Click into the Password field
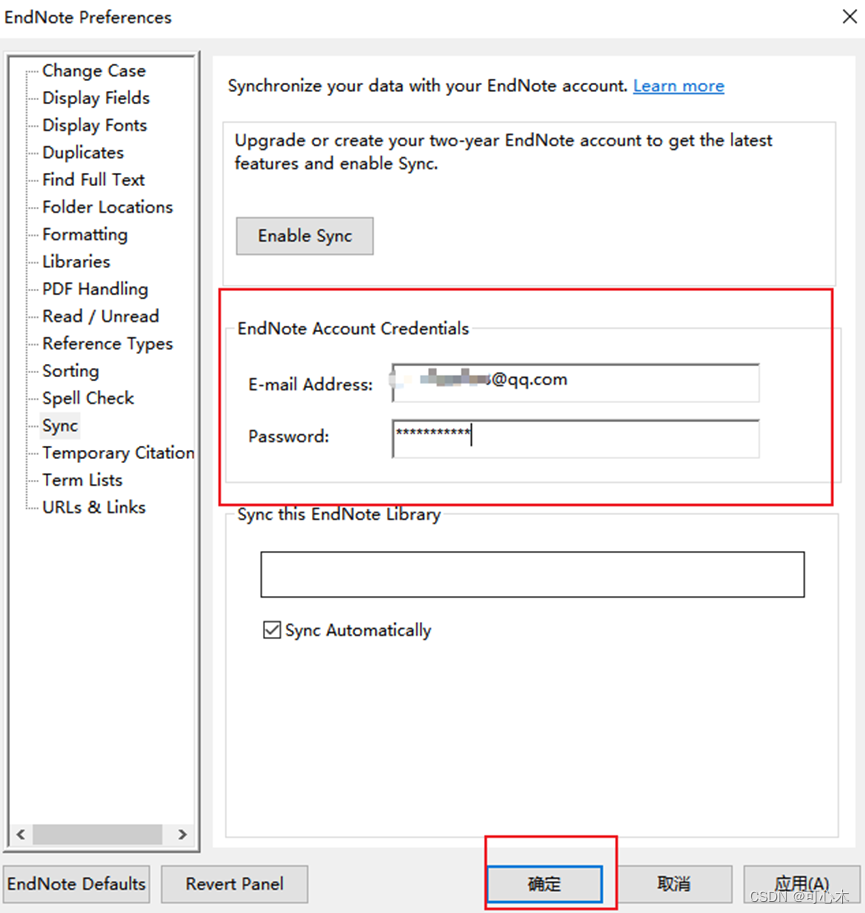The height and width of the screenshot is (913, 865). 576,438
